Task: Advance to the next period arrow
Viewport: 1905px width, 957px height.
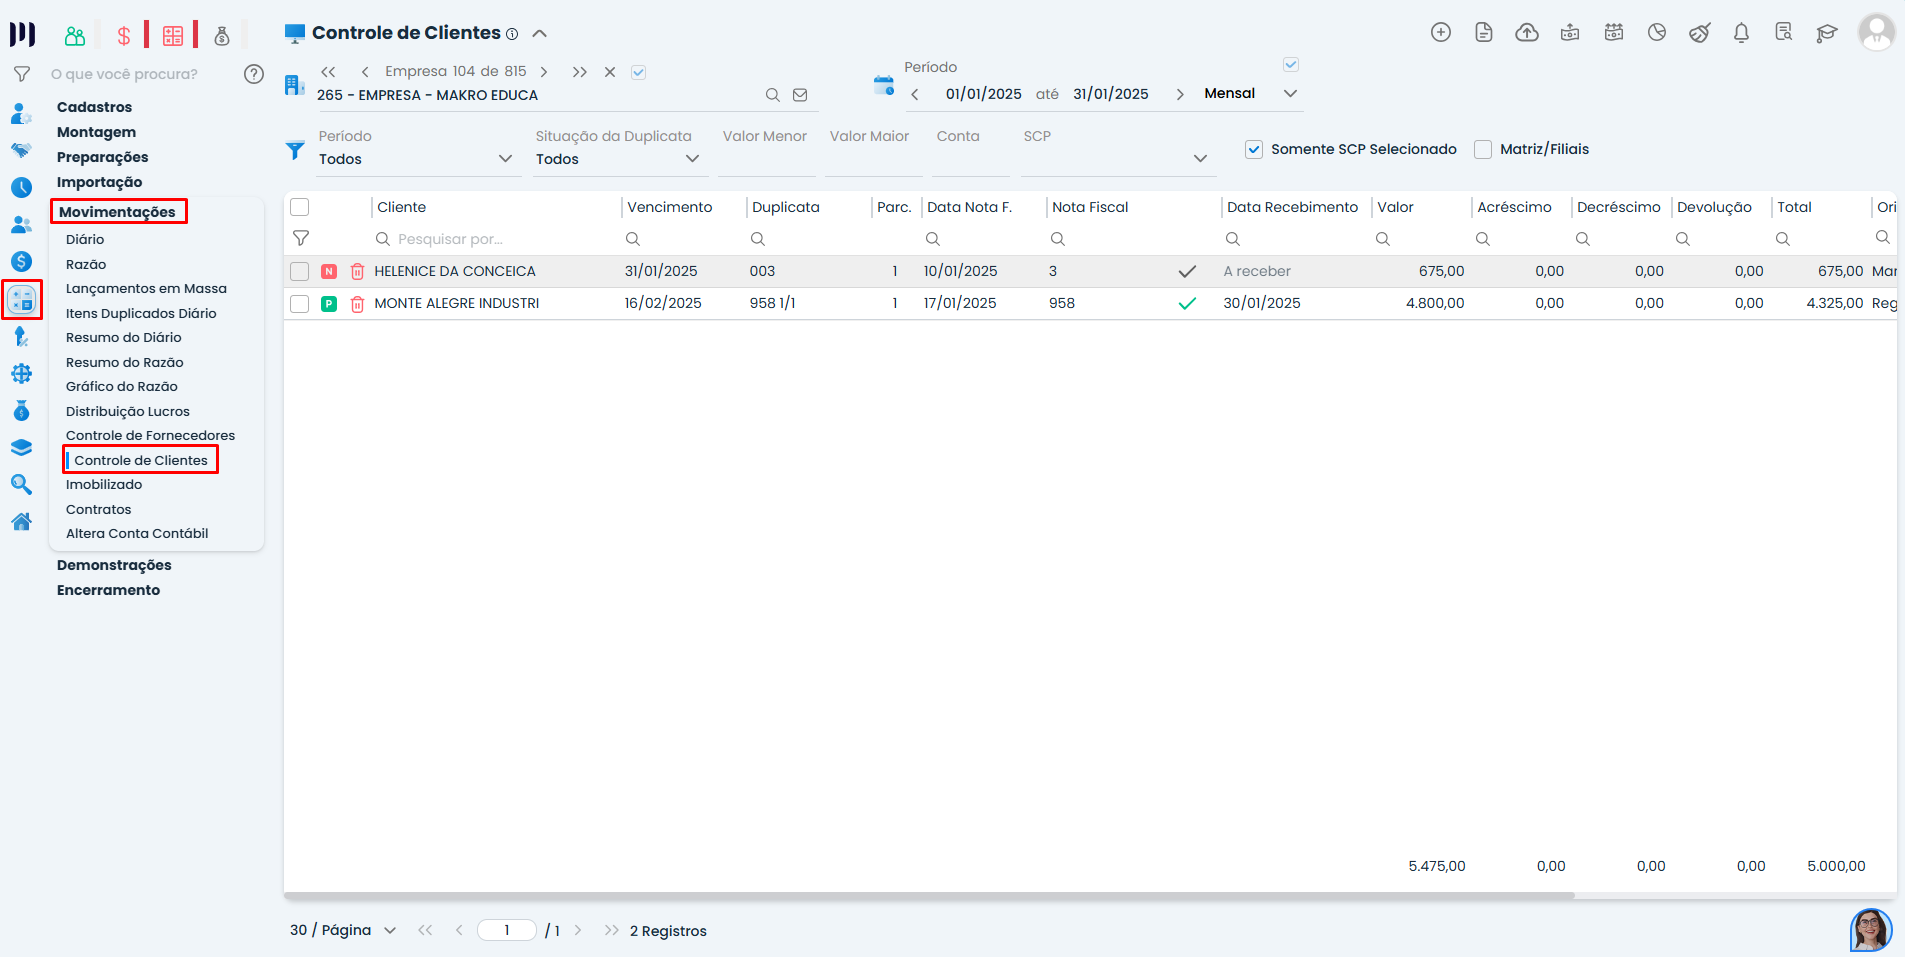Action: pos(1180,94)
